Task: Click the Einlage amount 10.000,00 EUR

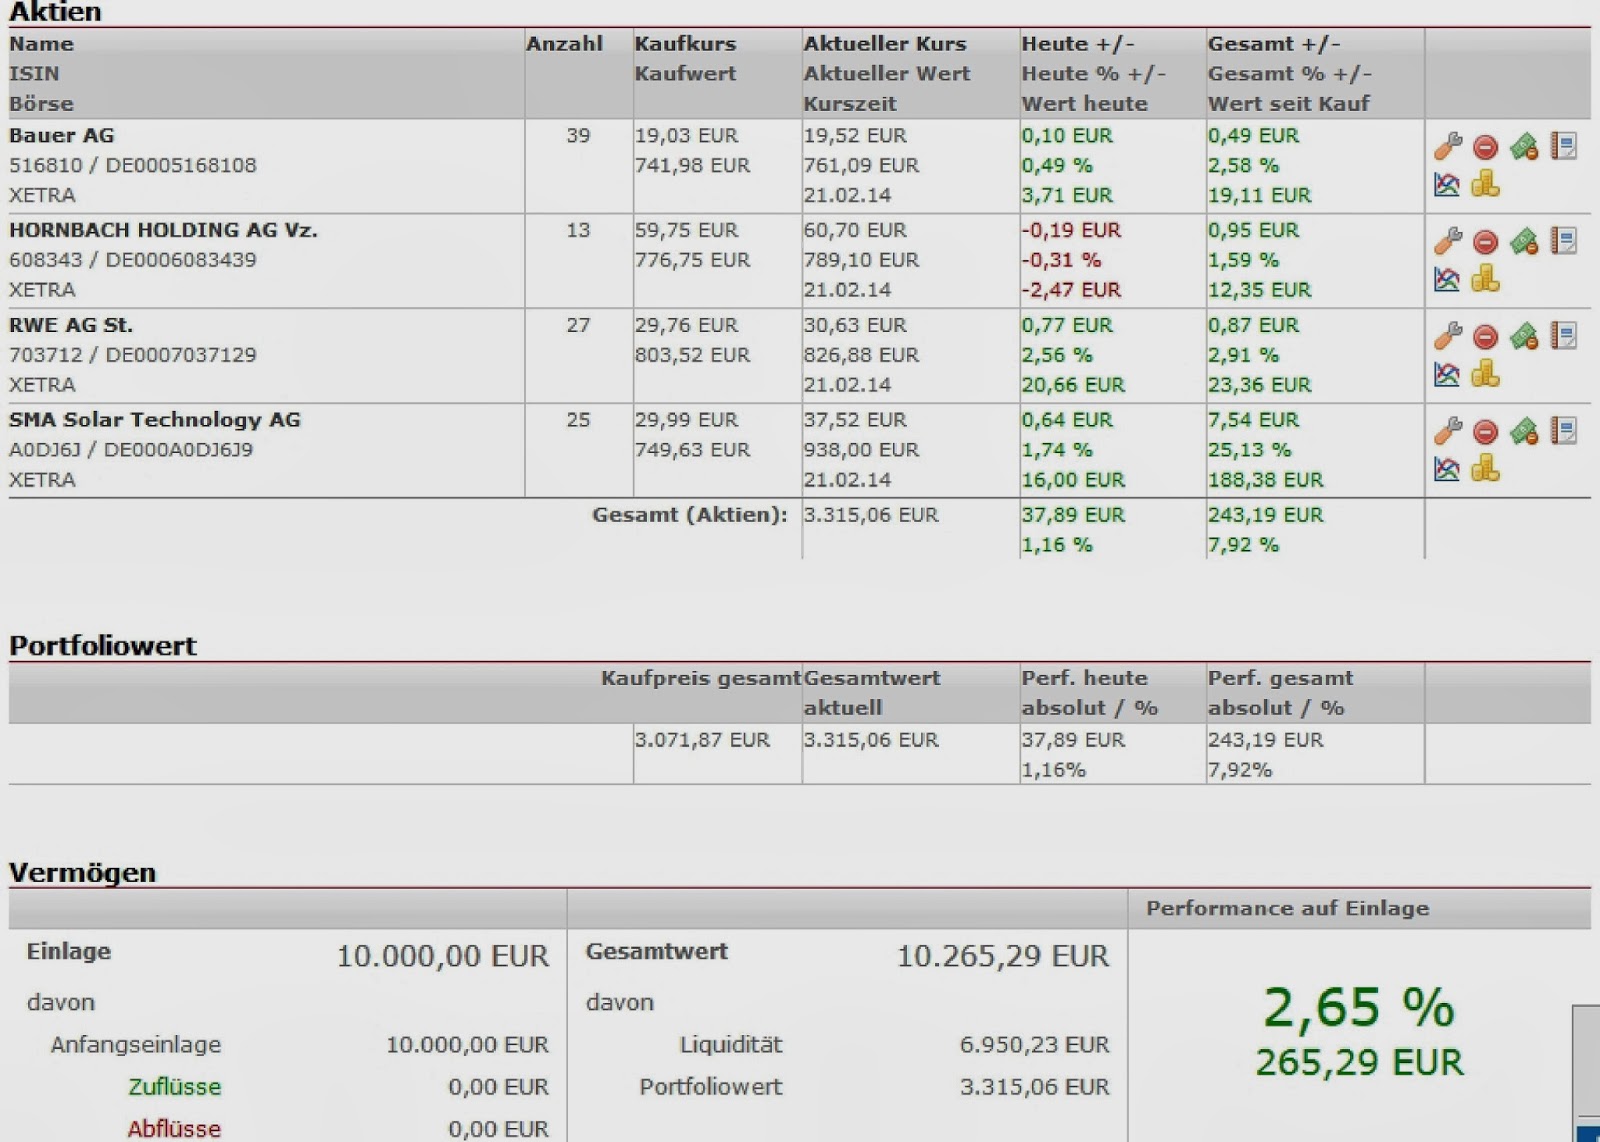Action: (x=442, y=956)
